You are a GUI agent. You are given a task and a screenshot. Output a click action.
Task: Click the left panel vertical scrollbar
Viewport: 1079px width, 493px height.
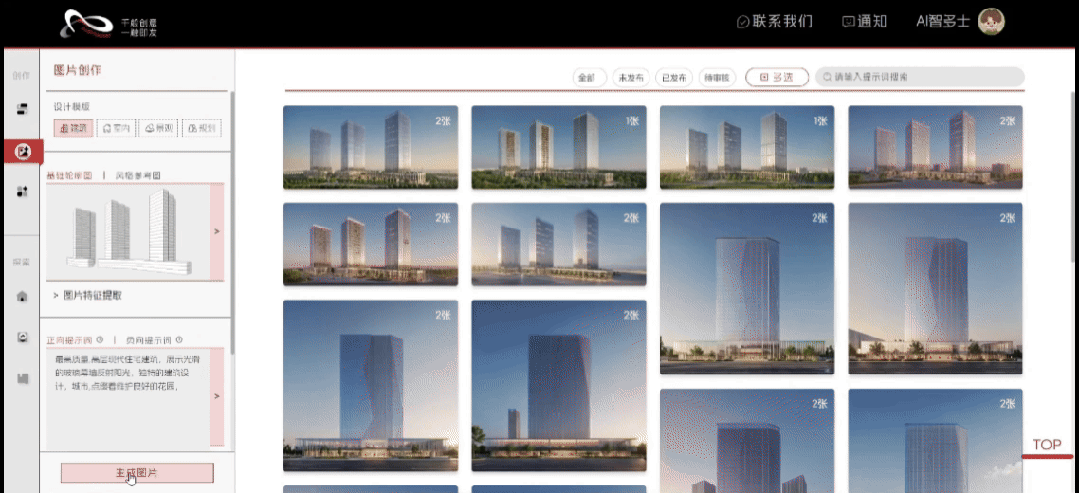[x=232, y=200]
